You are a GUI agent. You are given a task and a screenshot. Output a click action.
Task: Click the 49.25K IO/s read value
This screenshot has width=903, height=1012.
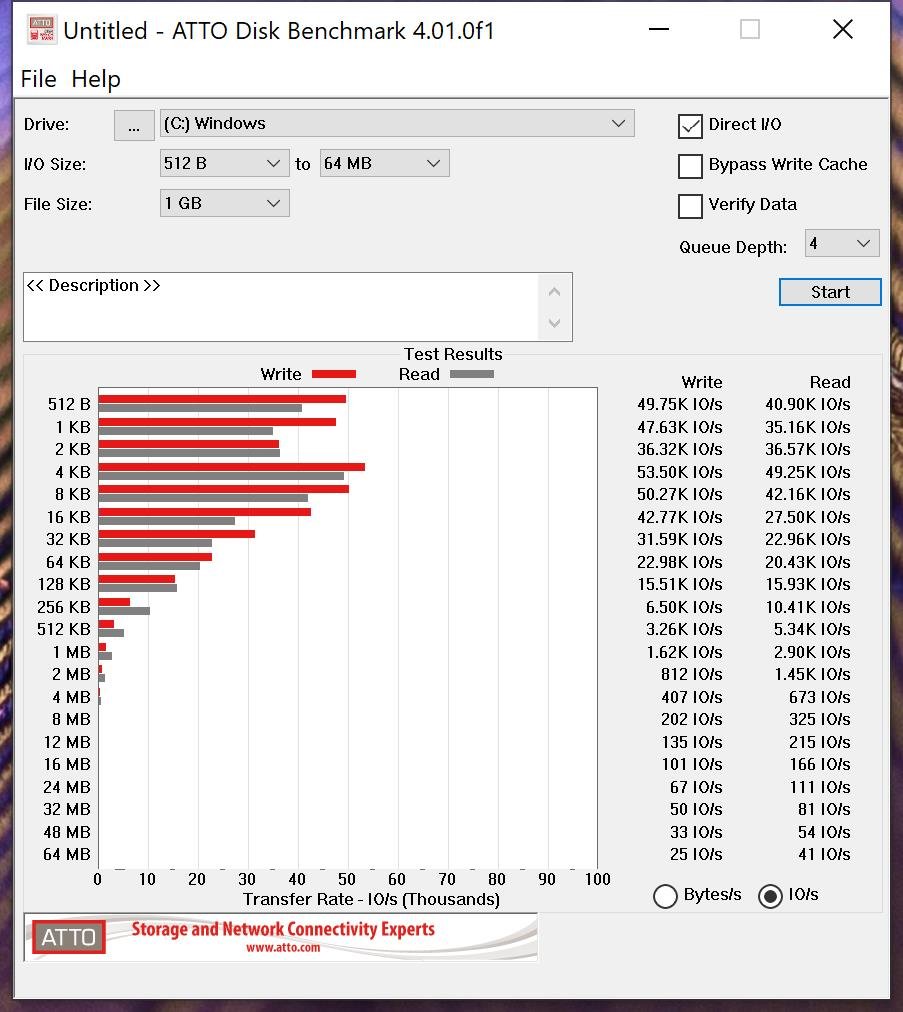(807, 472)
